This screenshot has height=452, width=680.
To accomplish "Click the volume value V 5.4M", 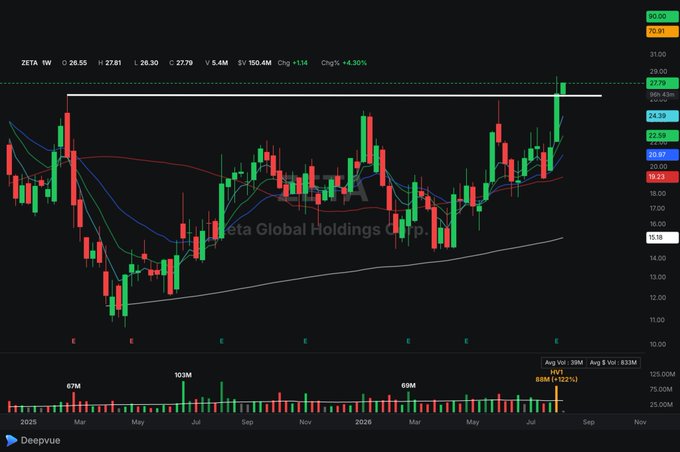I will coord(217,63).
